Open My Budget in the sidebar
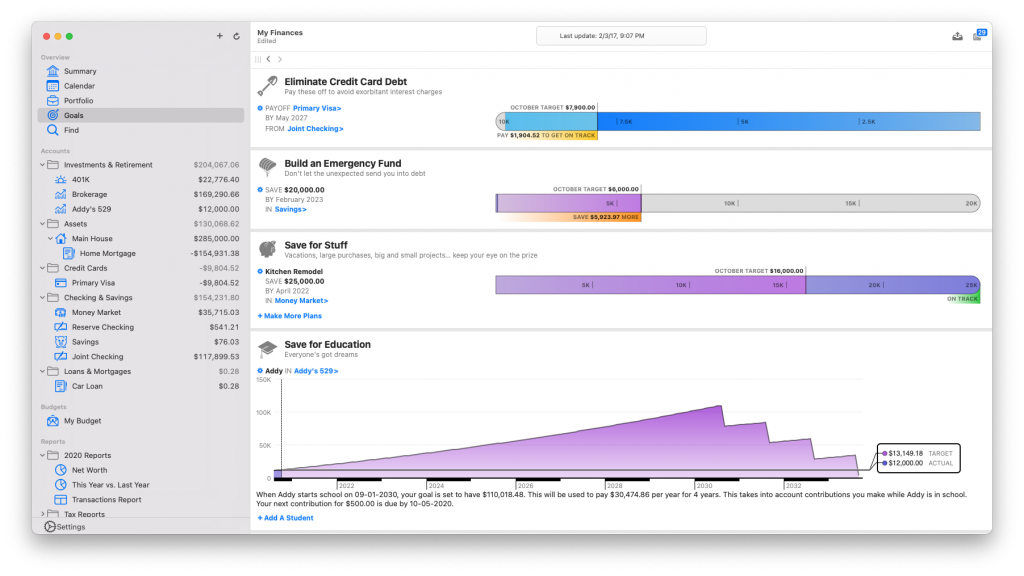This screenshot has width=1024, height=576. click(x=140, y=421)
